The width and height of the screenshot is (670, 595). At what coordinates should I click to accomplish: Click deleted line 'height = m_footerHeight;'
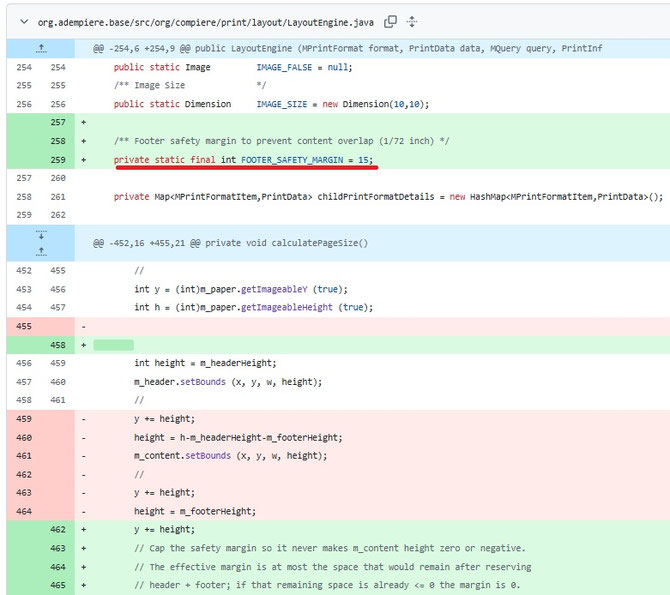tap(195, 511)
